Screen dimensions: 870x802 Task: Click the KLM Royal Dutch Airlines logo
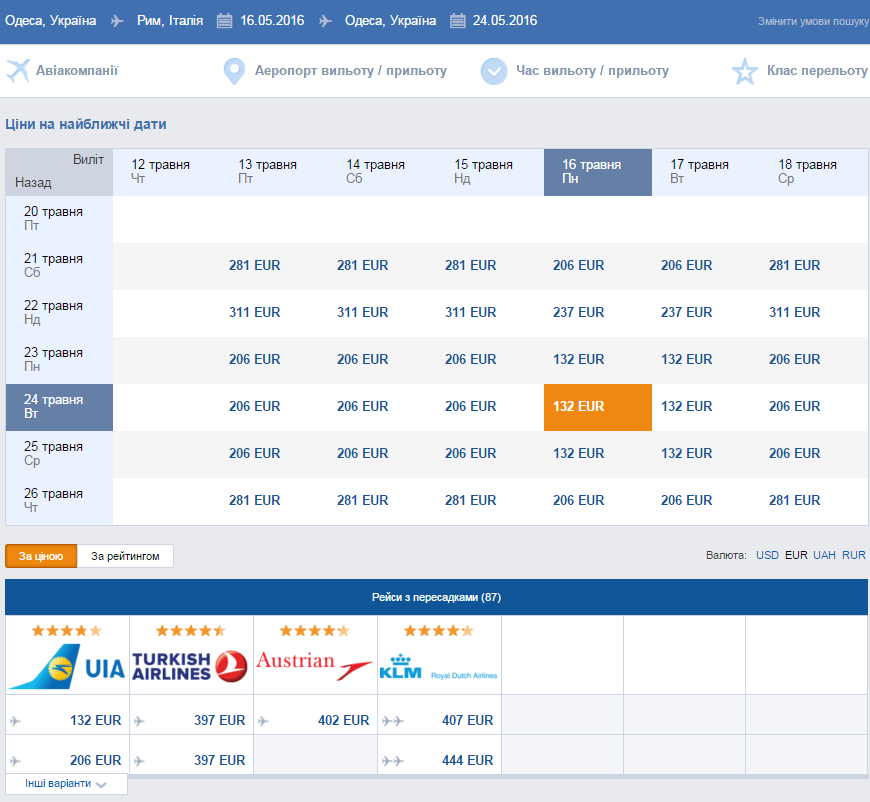point(438,668)
